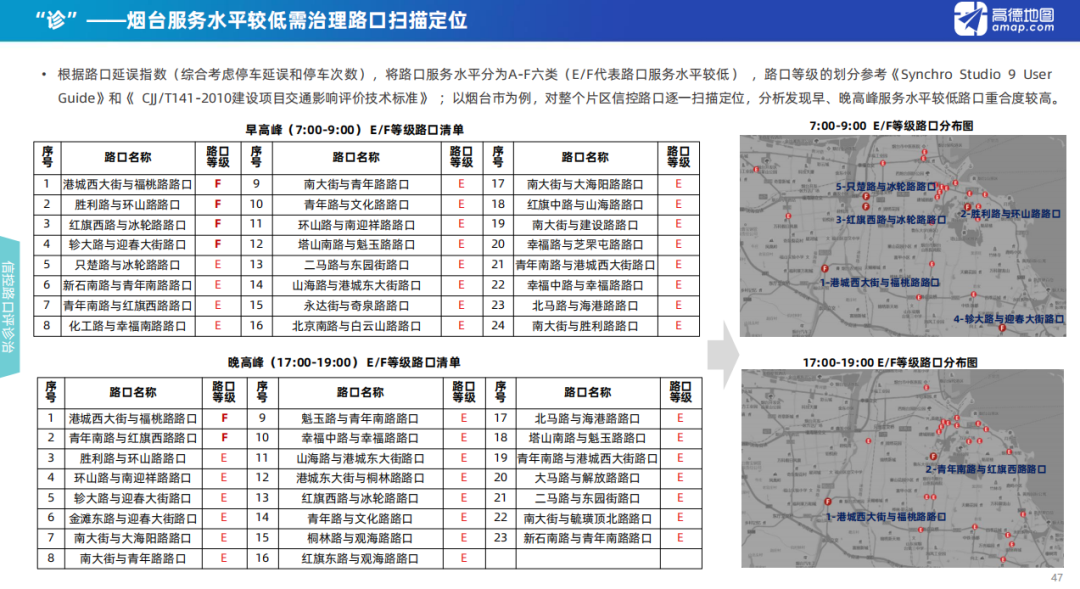Open the 17:00-19:00 evening peak distribution map
The image size is (1080, 589).
(x=902, y=468)
